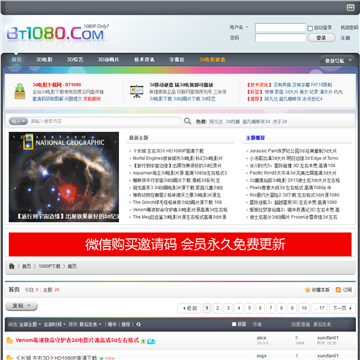Open the quick navigation dropdown
This screenshot has height=360, width=360.
pos(337,61)
